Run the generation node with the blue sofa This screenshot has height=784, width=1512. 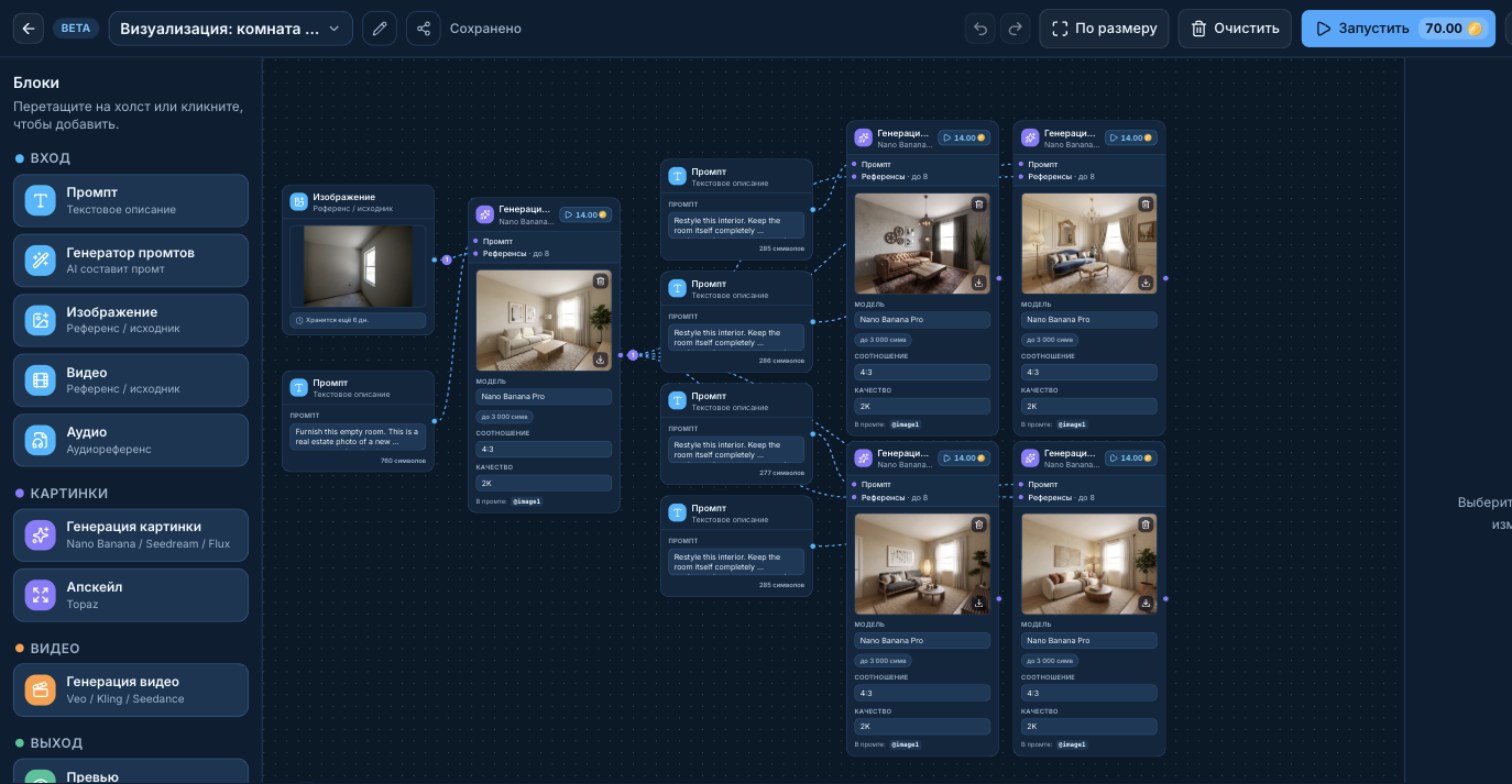click(x=1131, y=137)
